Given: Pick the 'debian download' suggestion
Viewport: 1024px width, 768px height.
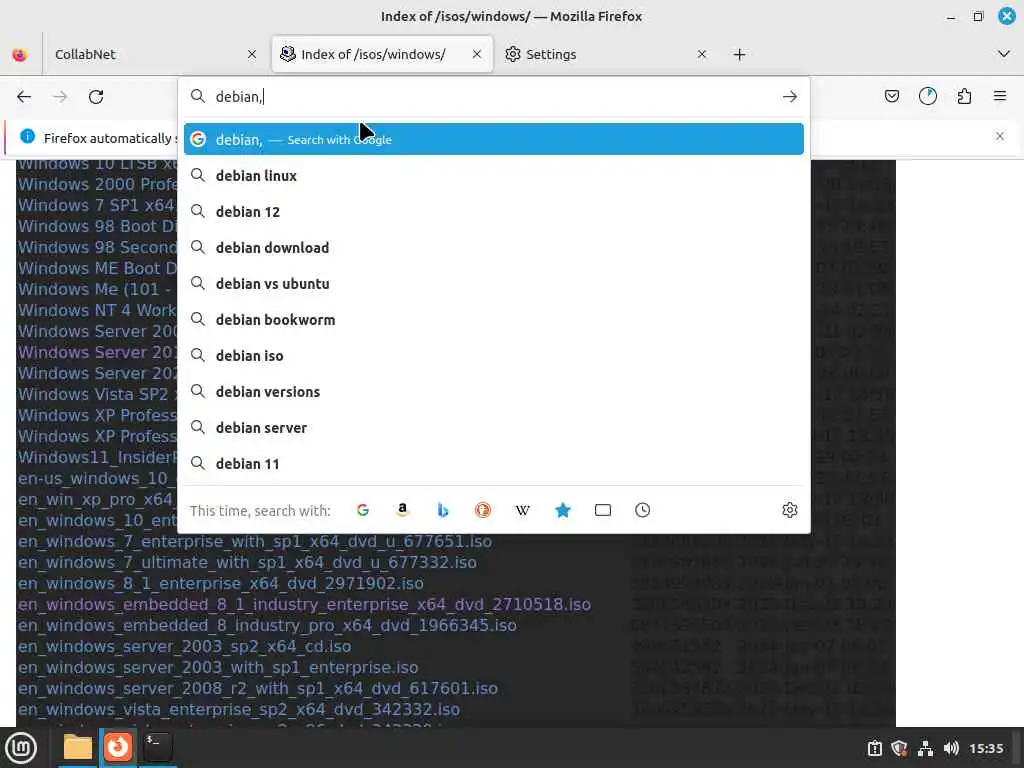Looking at the screenshot, I should coord(494,248).
